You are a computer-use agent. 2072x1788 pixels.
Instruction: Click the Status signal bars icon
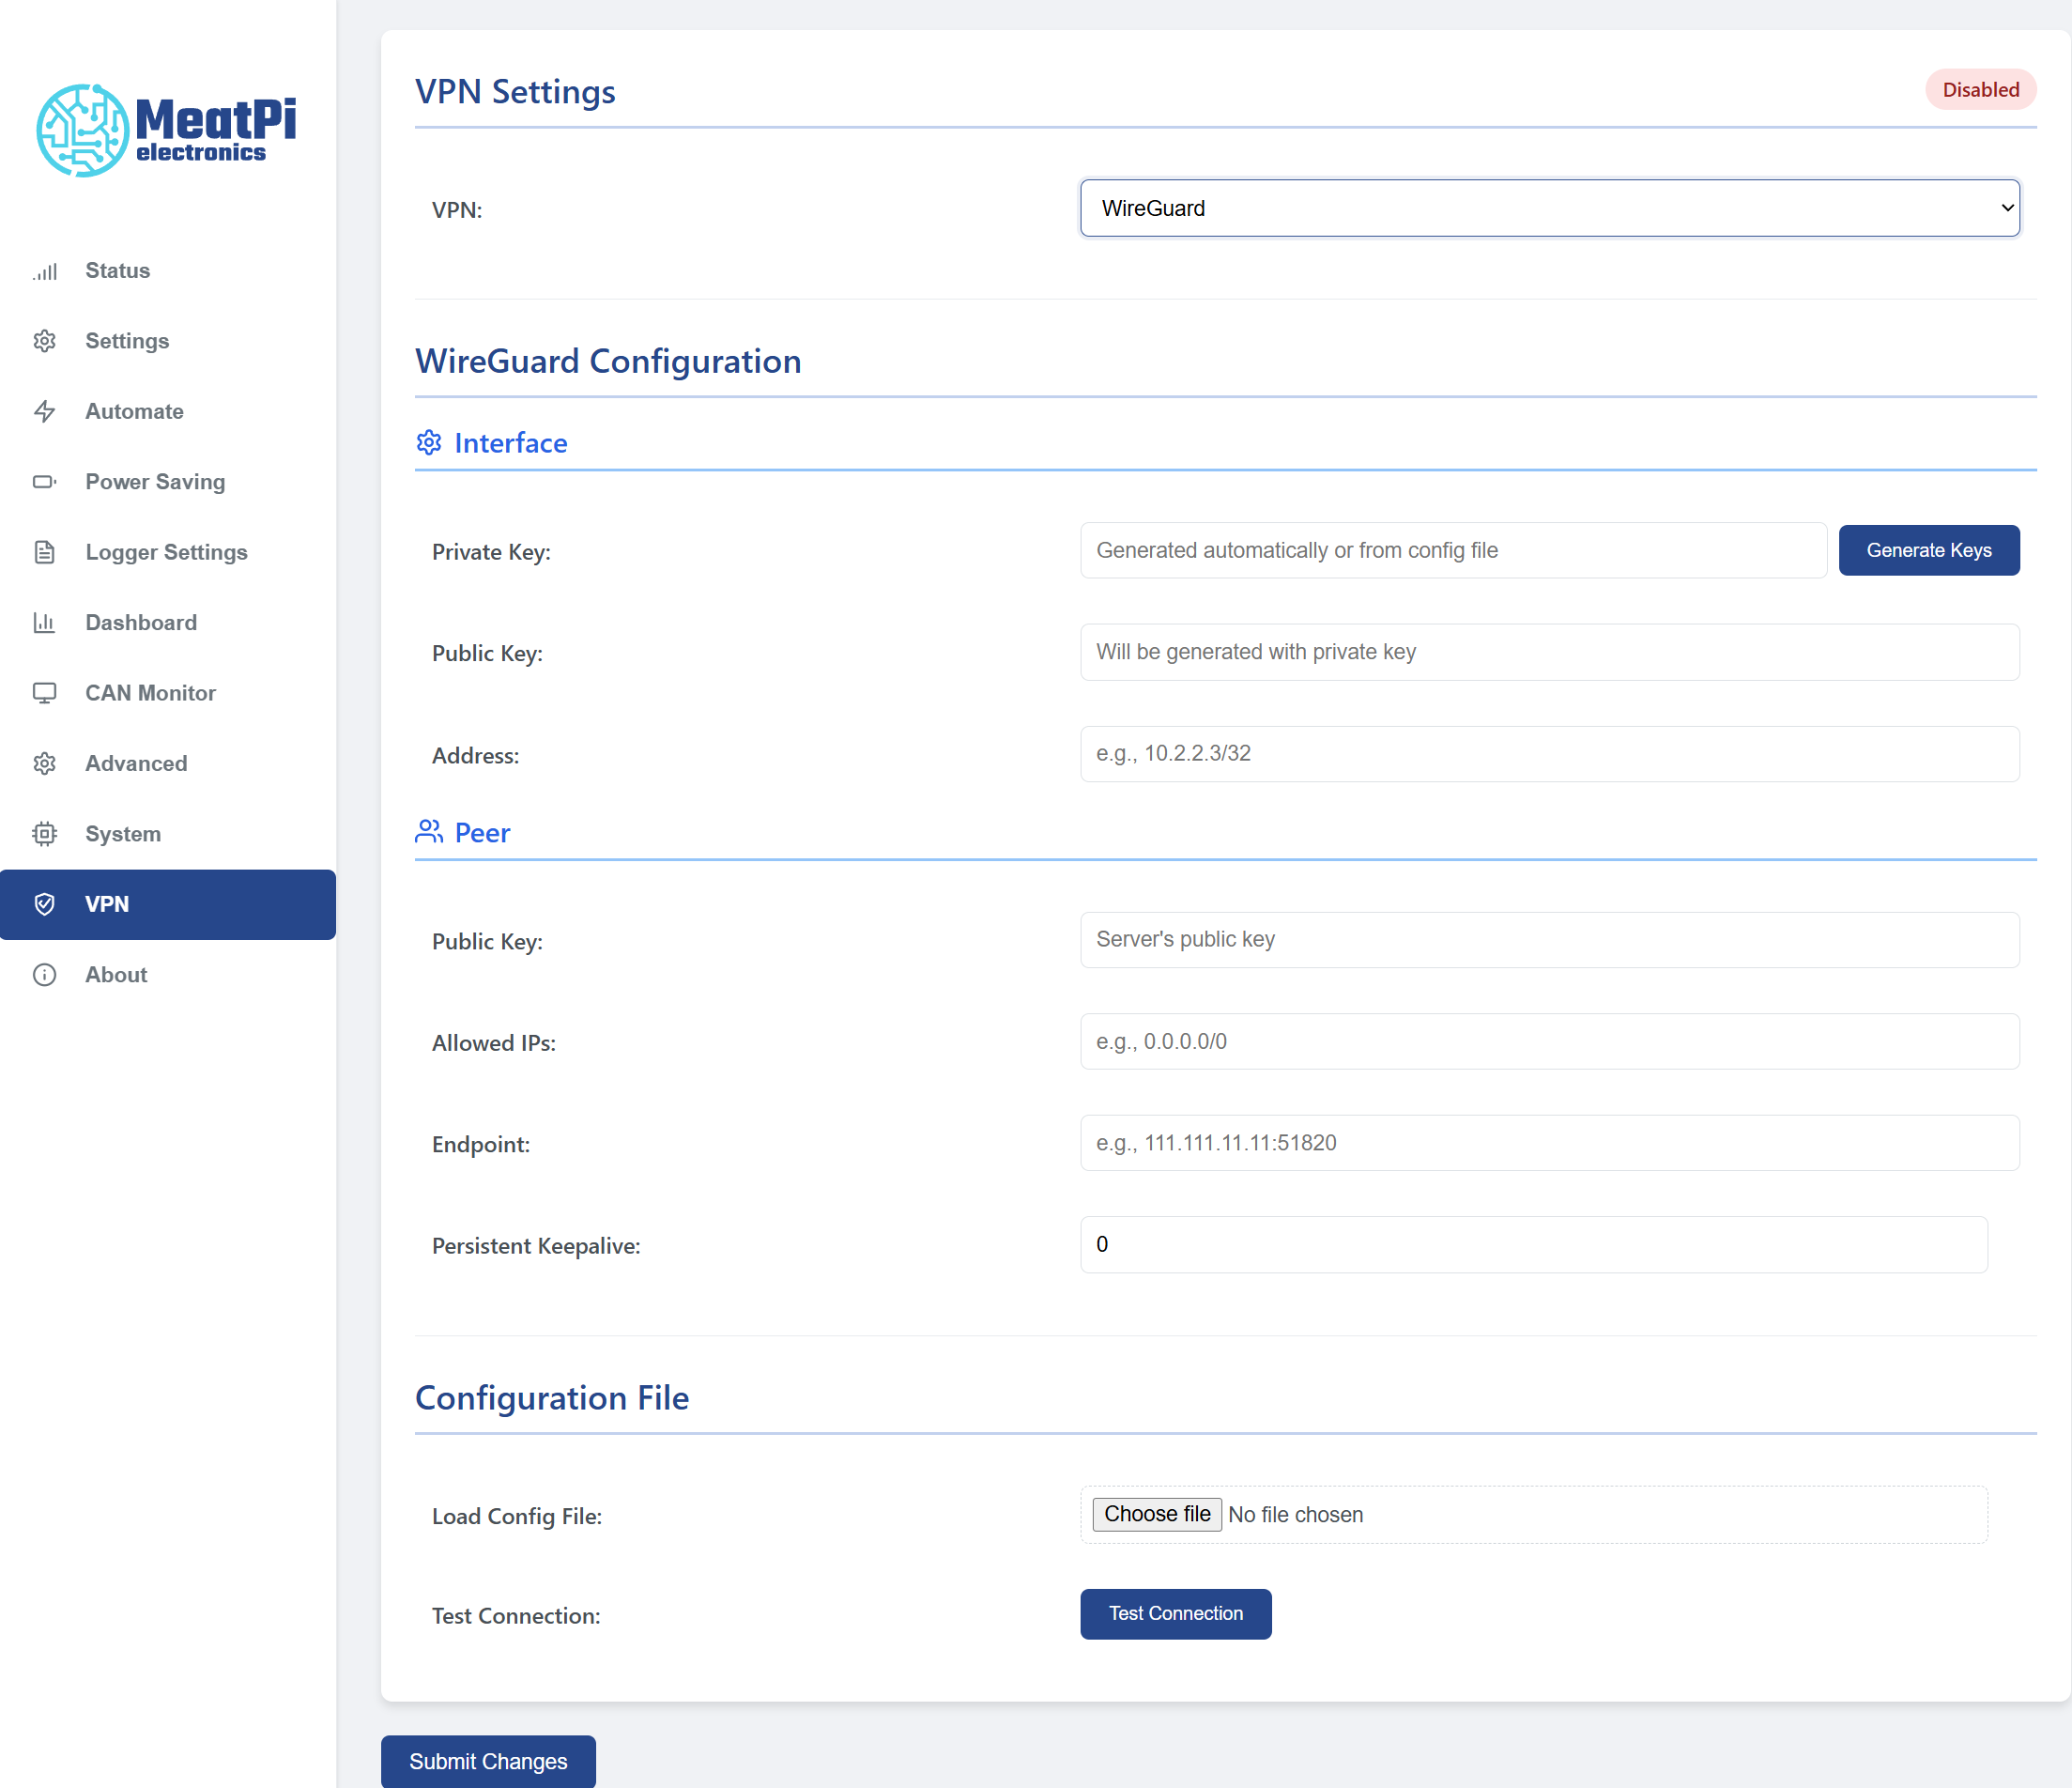(45, 271)
